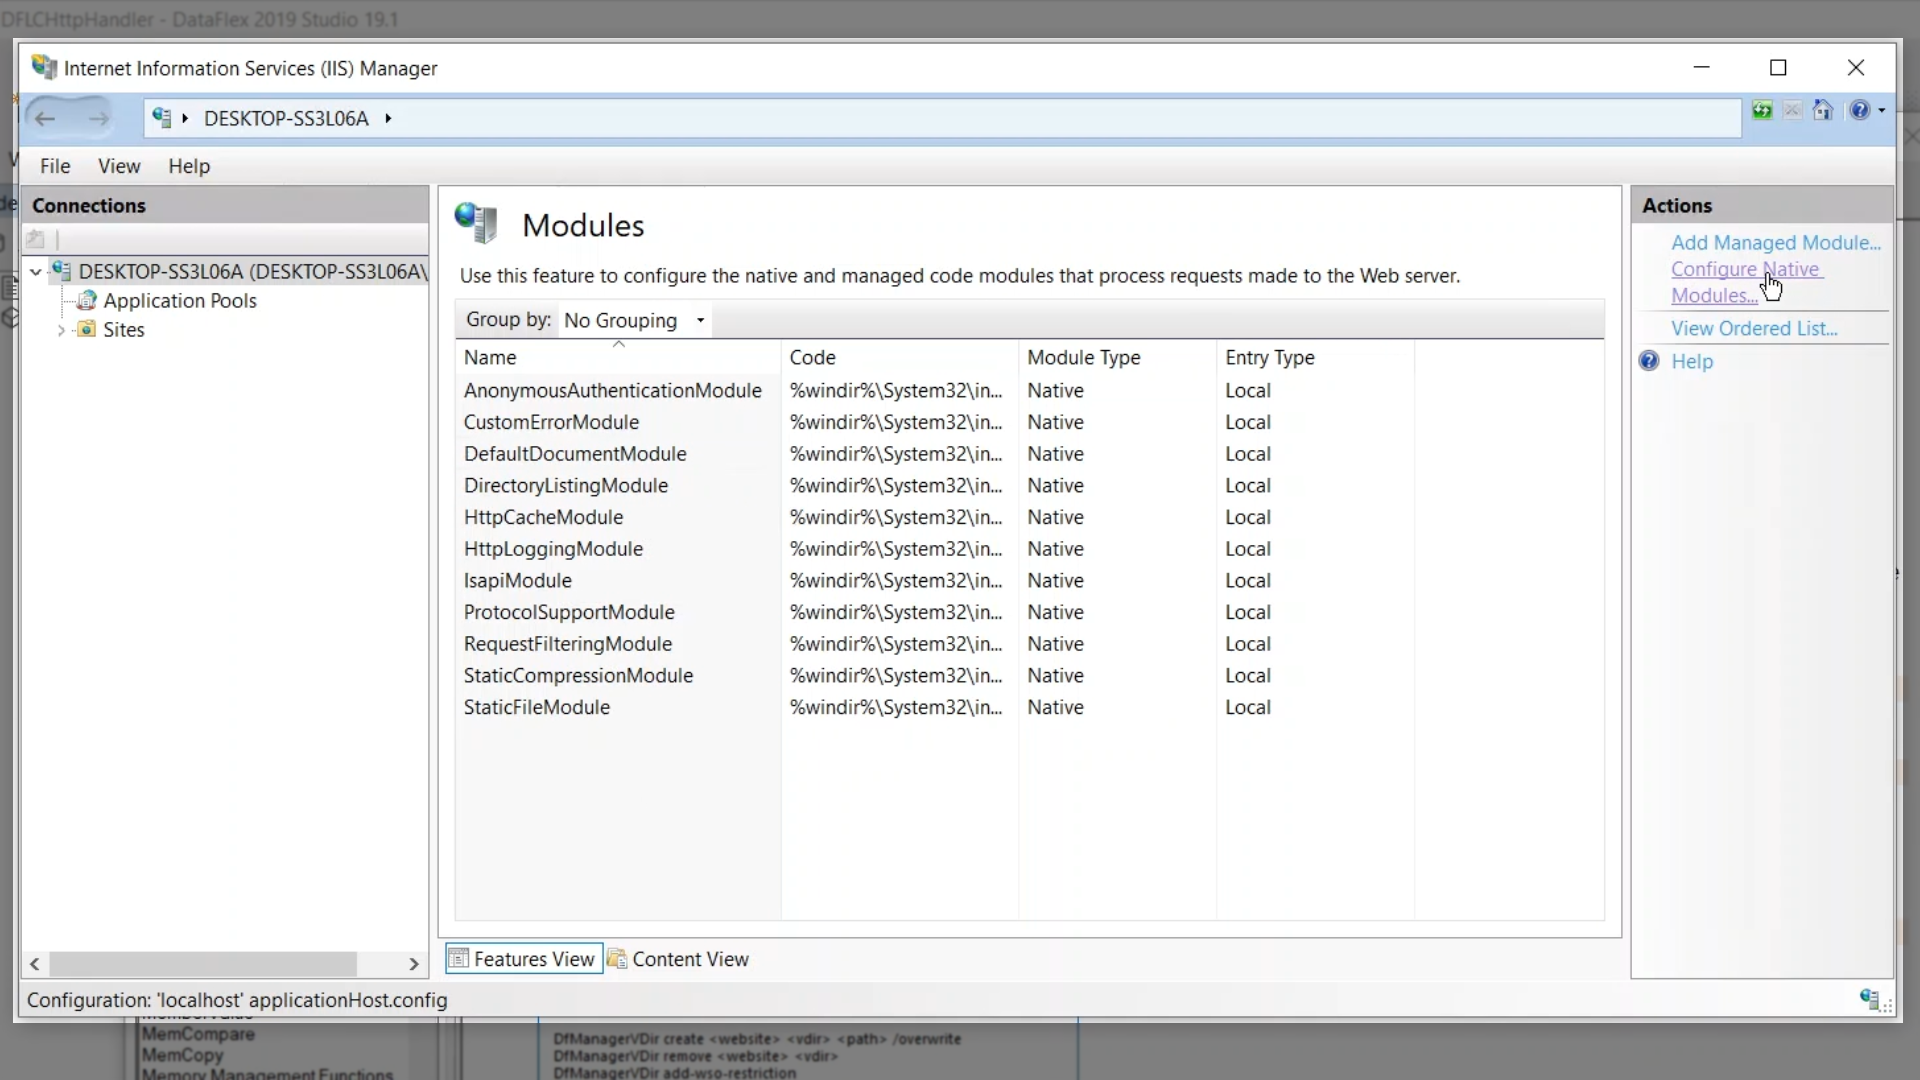Click the Sites folder icon

[87, 330]
